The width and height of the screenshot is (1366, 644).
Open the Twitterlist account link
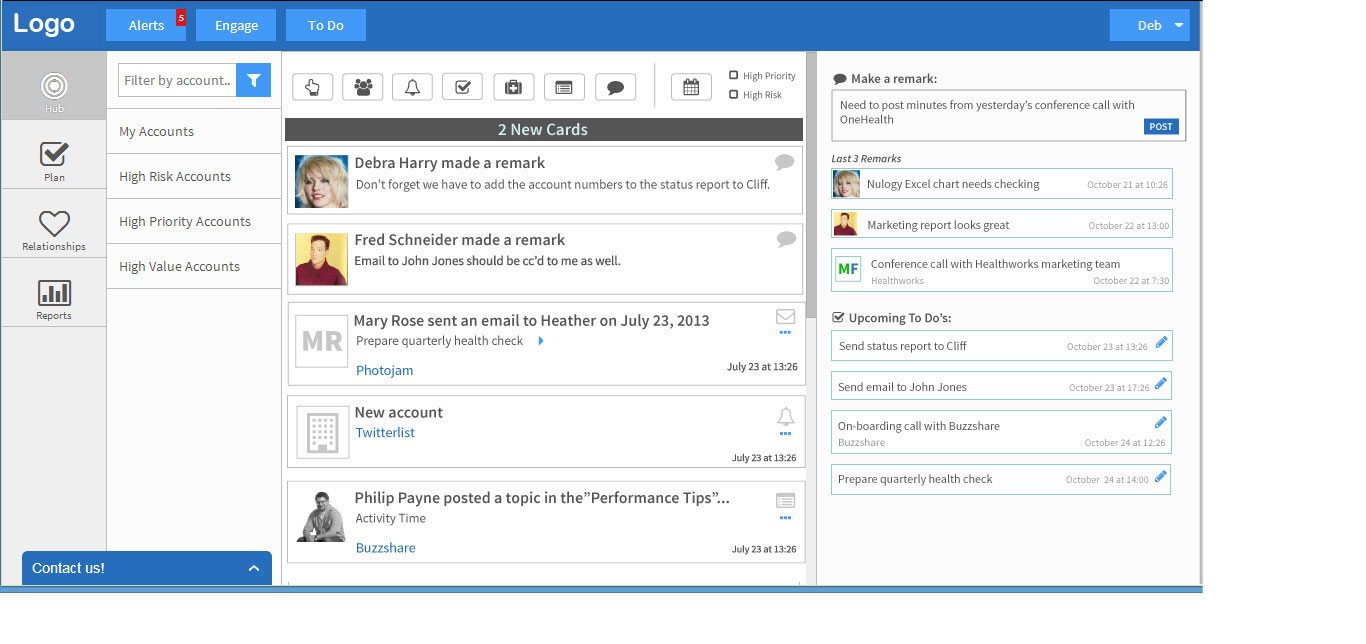coord(385,433)
